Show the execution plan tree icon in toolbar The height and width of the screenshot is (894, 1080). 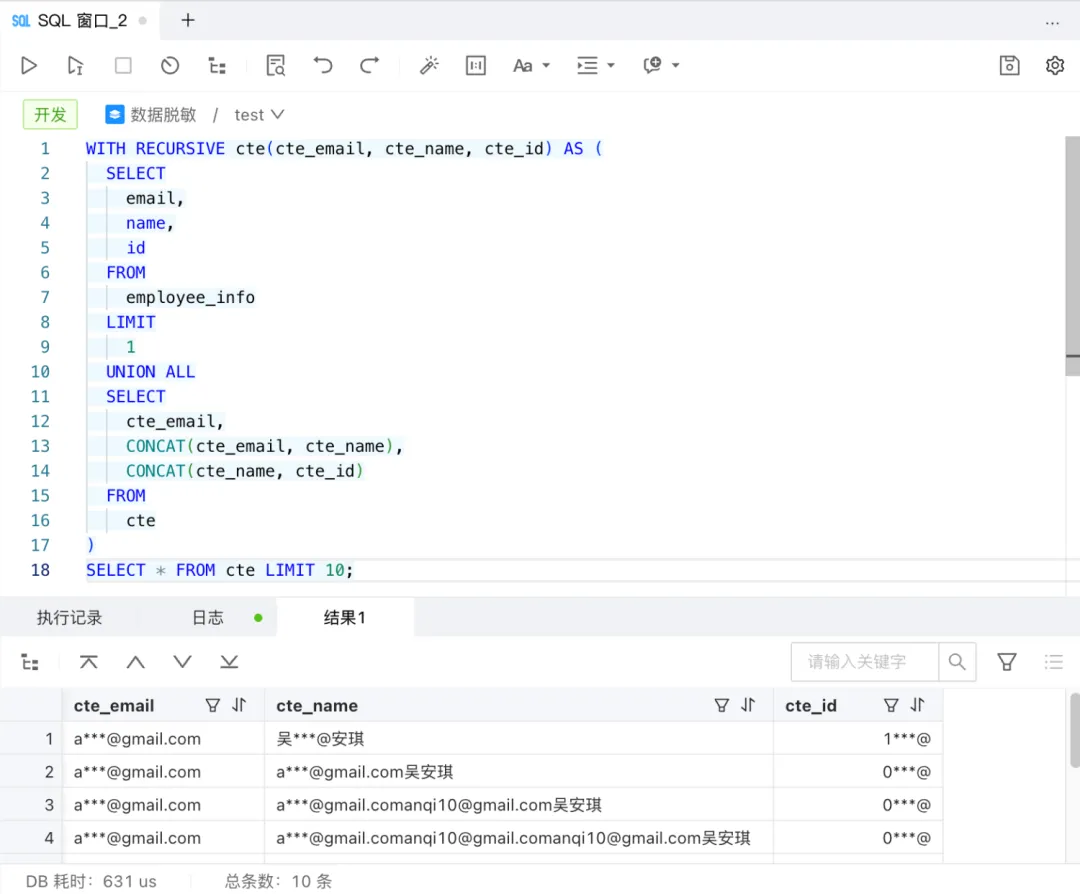(217, 65)
